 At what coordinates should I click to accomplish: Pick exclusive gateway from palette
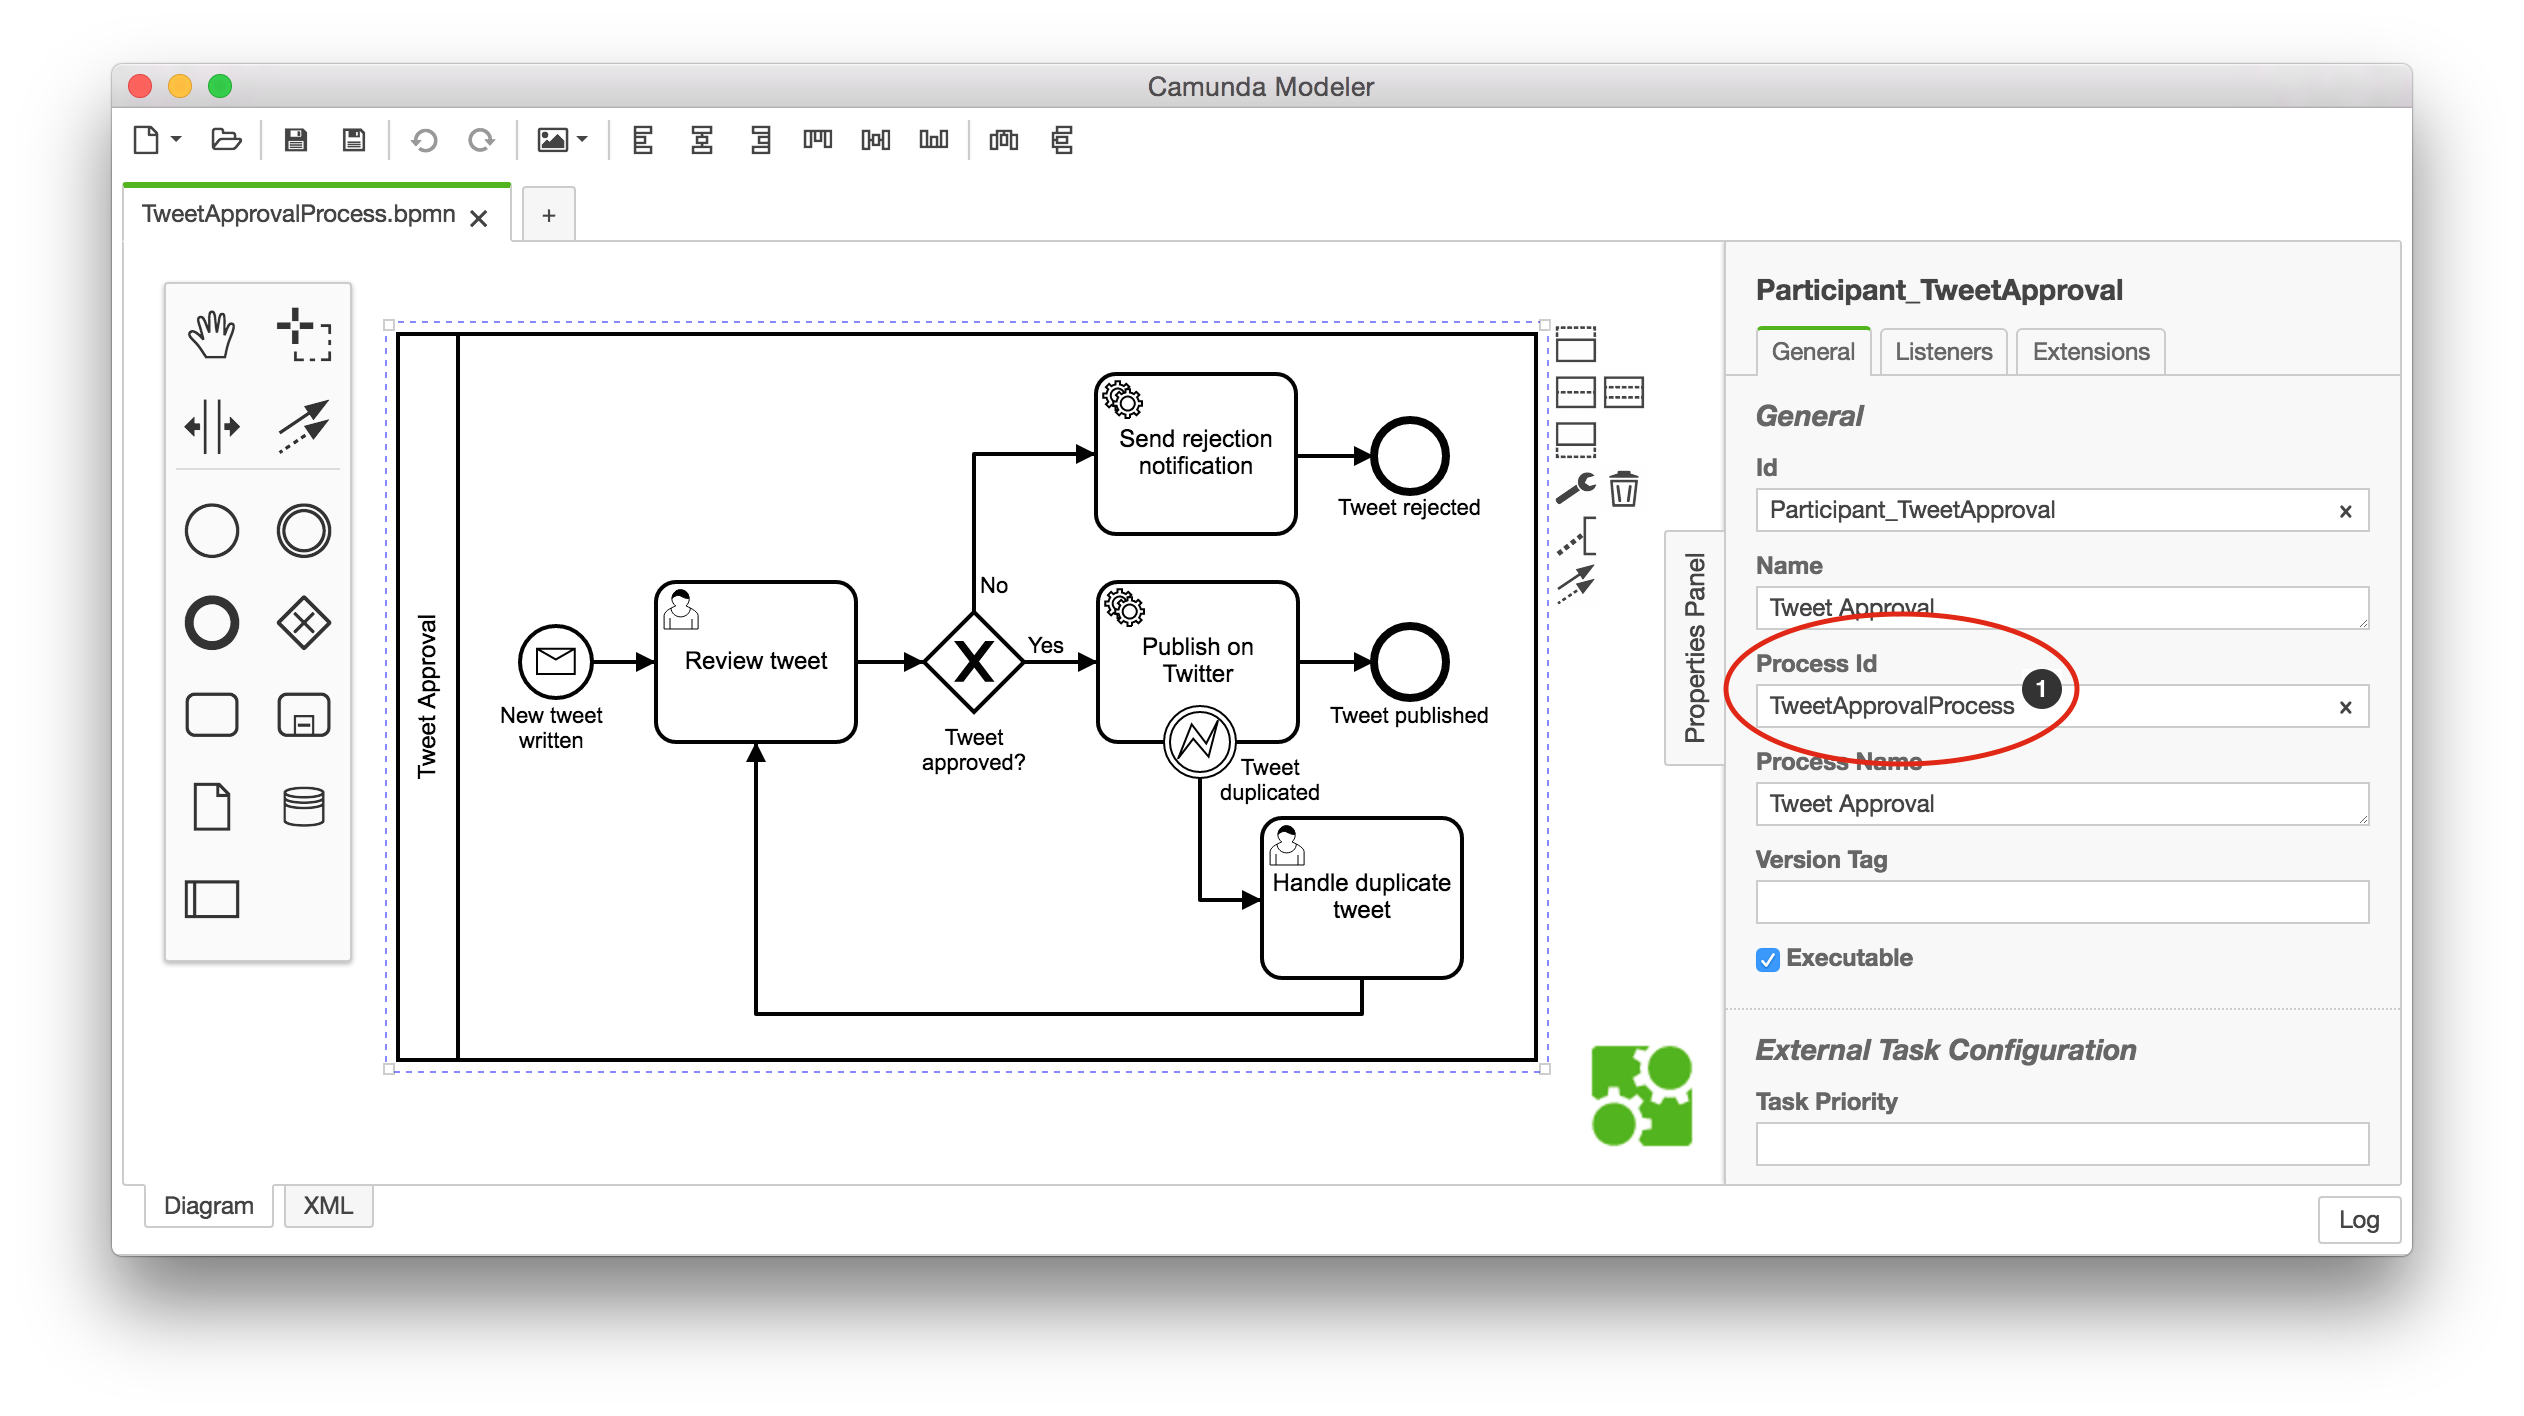pos(304,623)
